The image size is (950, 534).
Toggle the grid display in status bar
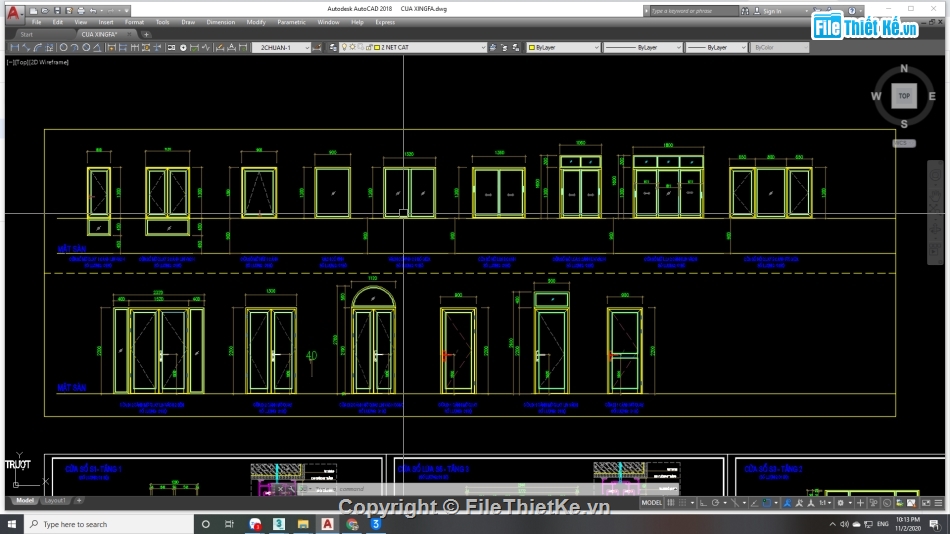(671, 502)
